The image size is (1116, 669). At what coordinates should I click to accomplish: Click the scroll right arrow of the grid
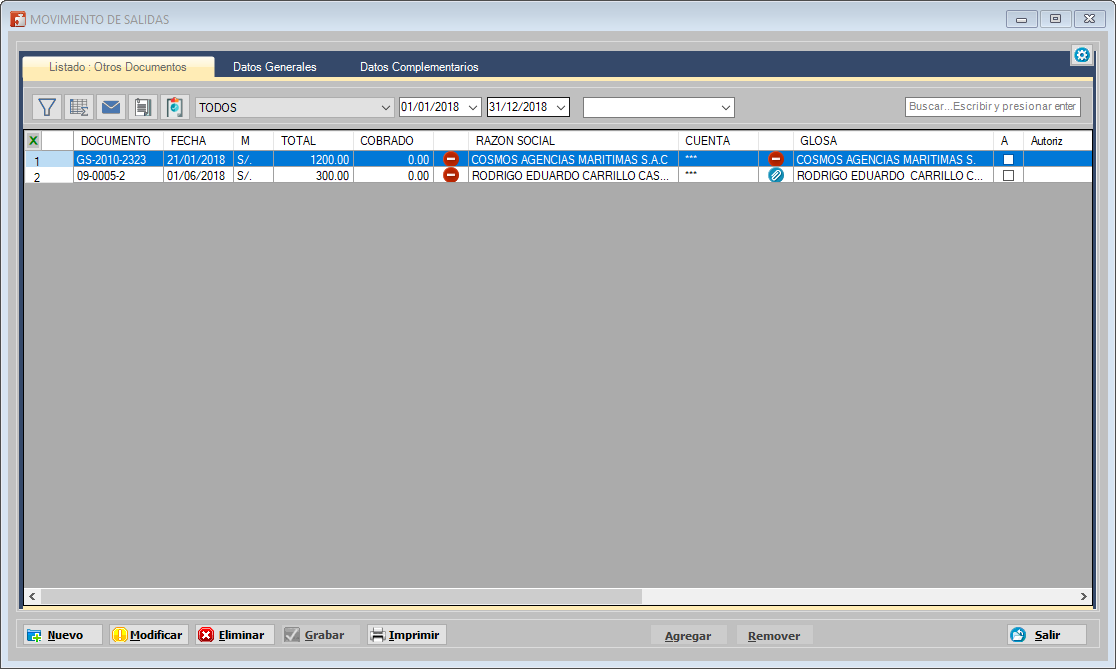pos(1083,596)
